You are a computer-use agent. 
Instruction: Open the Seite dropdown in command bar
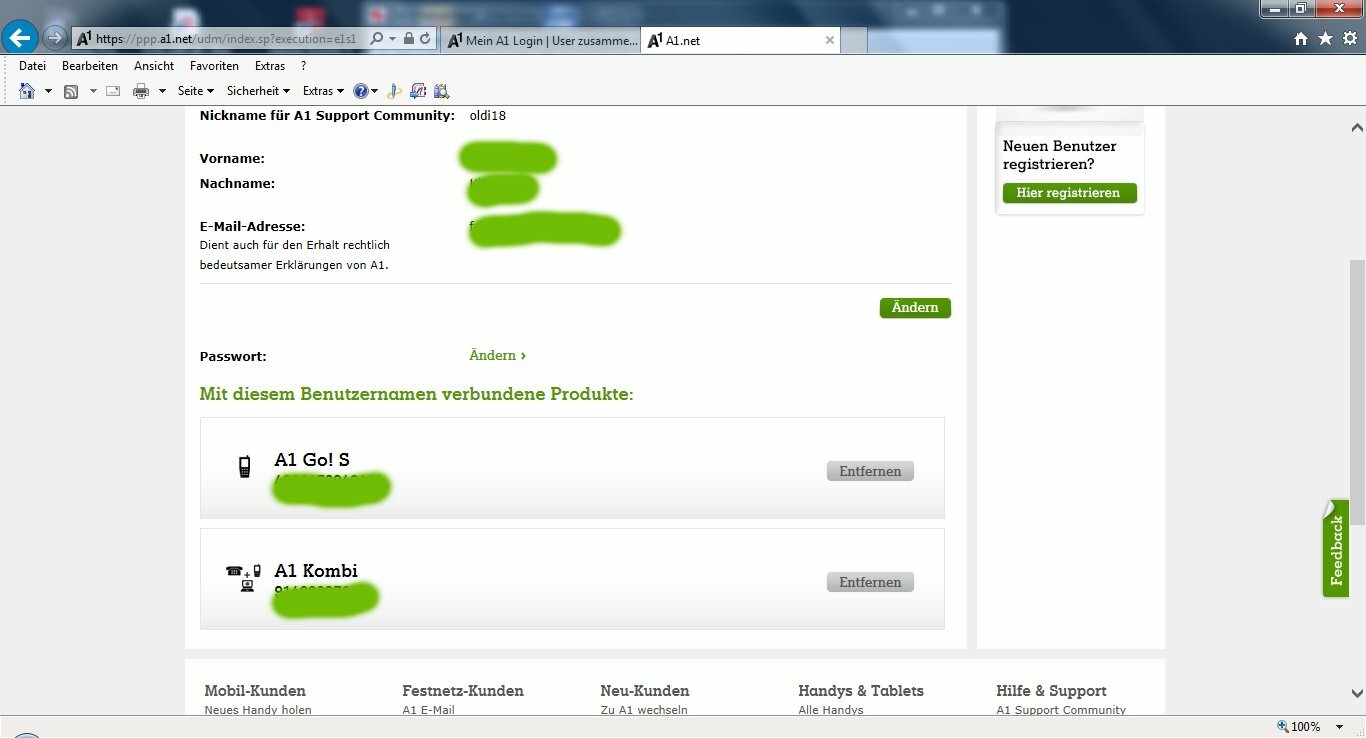click(x=196, y=91)
